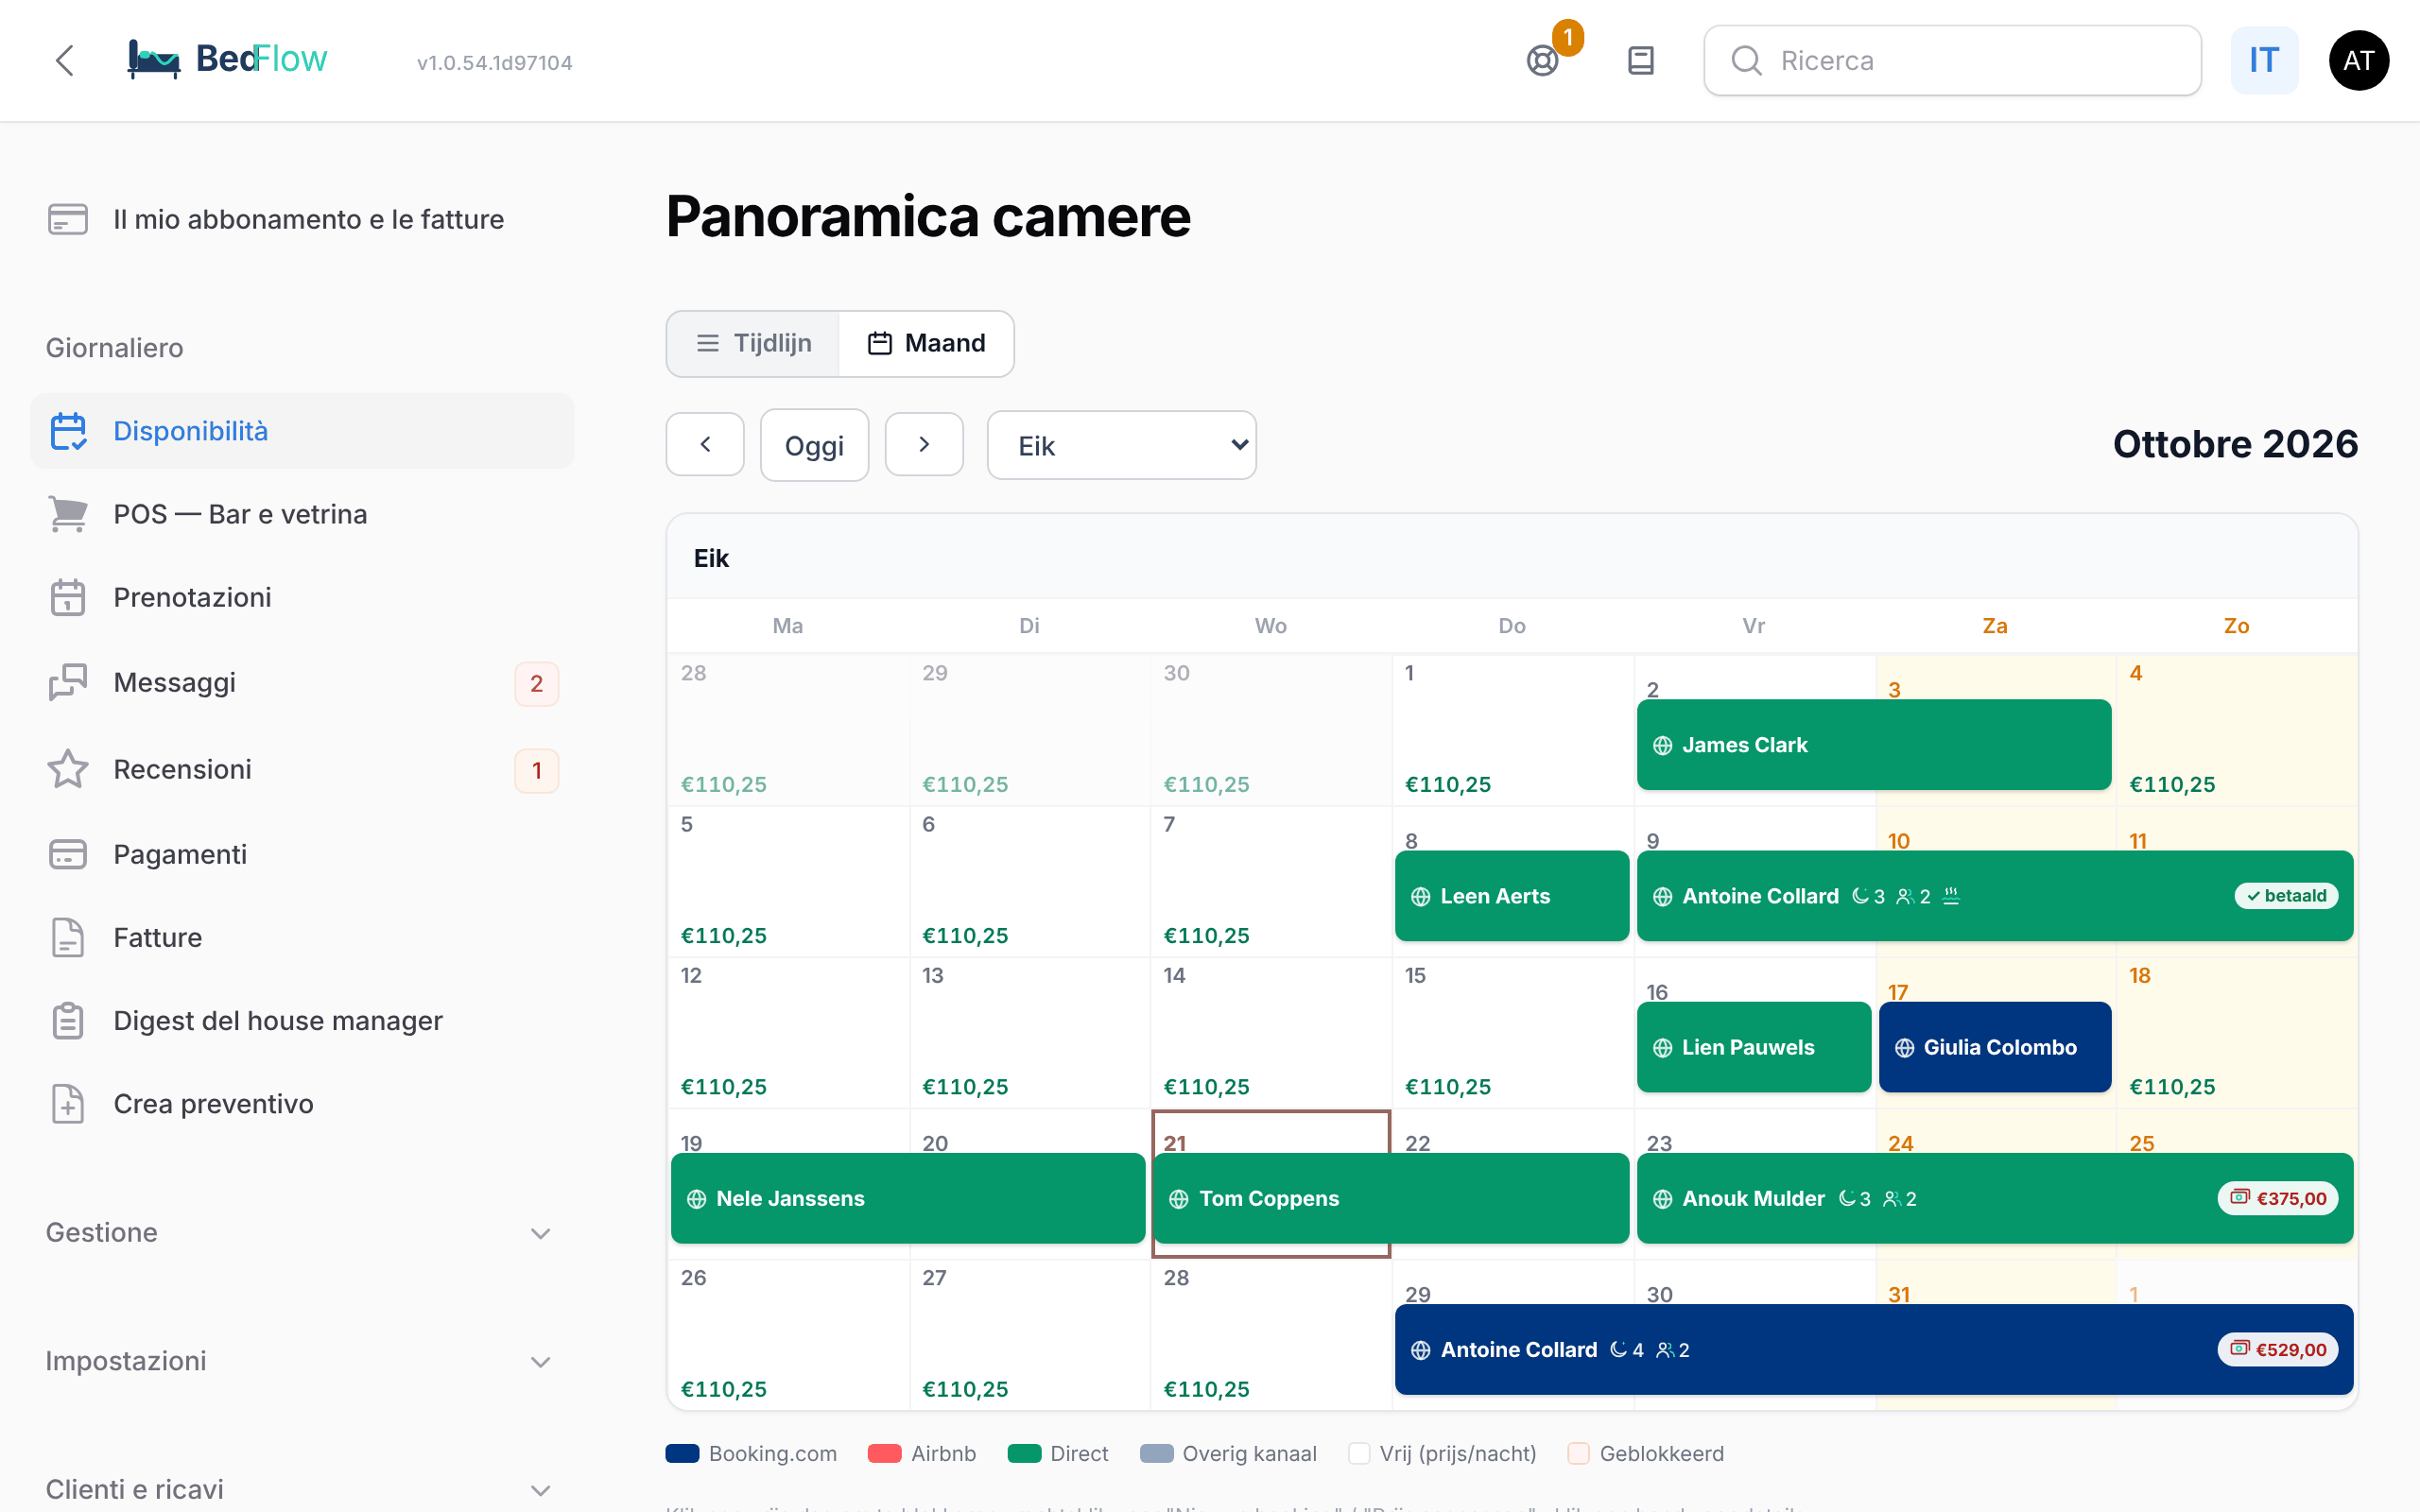This screenshot has width=2420, height=1512.
Task: Click the Airbnb legend swatch
Action: (884, 1453)
